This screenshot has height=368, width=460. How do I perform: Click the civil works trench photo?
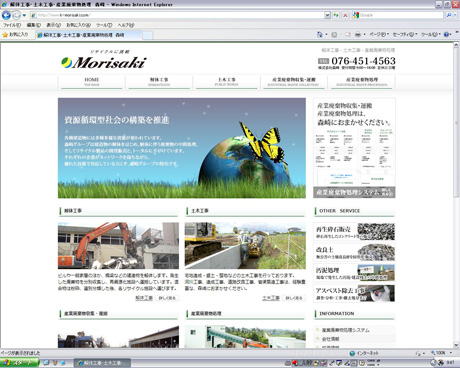click(245, 246)
